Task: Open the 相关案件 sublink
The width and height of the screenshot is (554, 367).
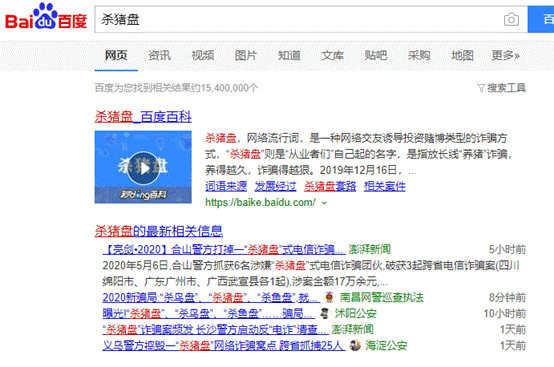Action: coord(385,186)
